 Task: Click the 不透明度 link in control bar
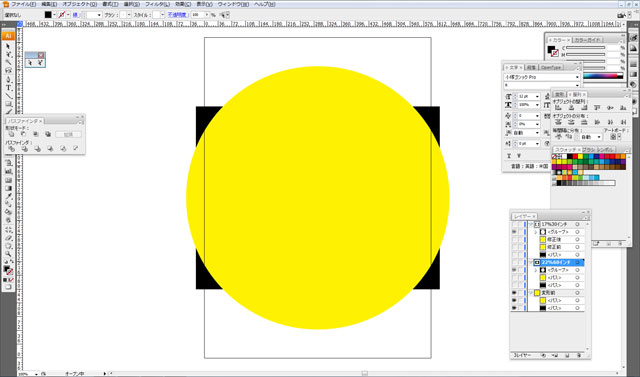pos(178,15)
